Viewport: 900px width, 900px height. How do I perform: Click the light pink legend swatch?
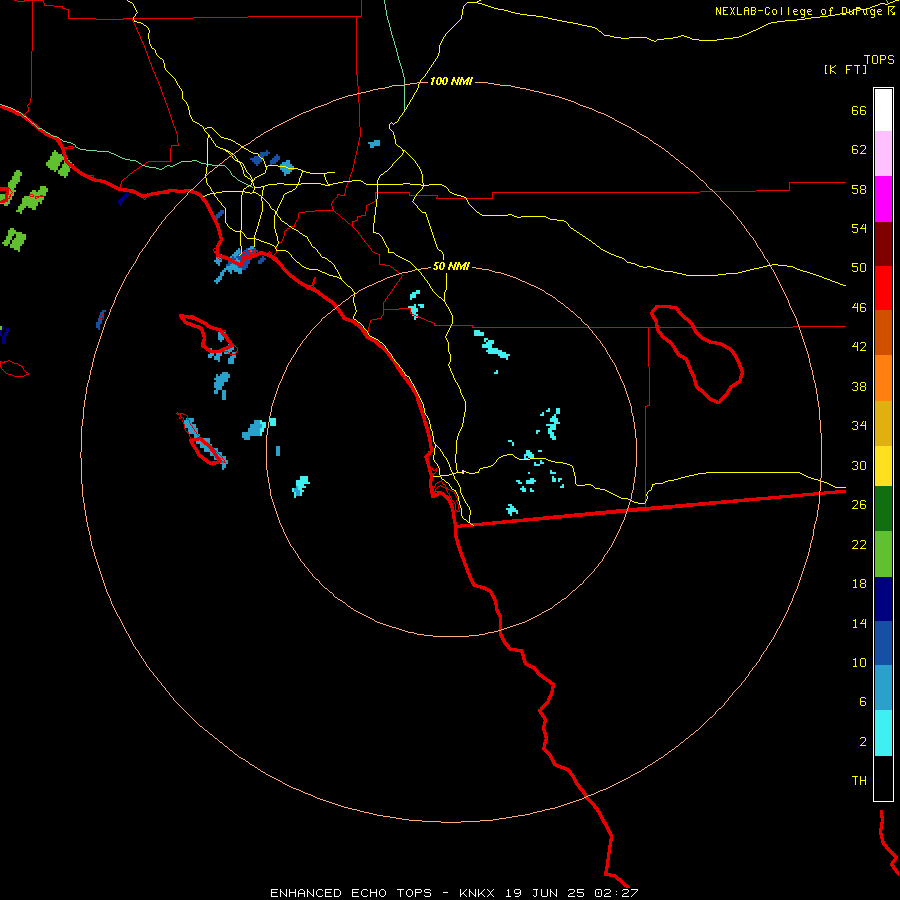883,153
